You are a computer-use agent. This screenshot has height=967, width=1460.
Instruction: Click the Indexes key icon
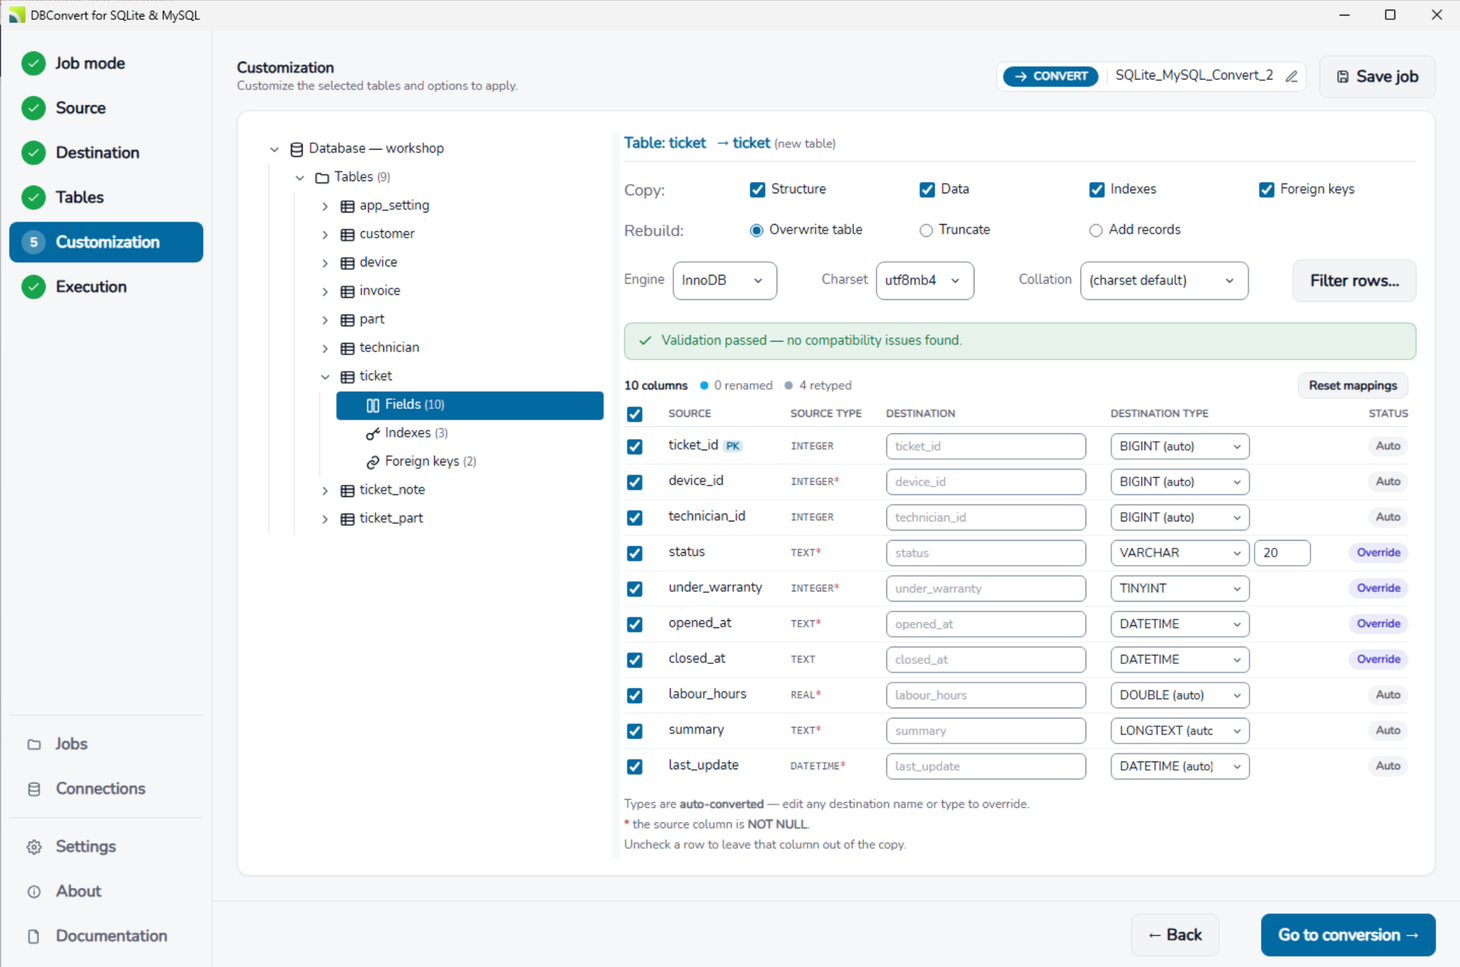click(373, 434)
